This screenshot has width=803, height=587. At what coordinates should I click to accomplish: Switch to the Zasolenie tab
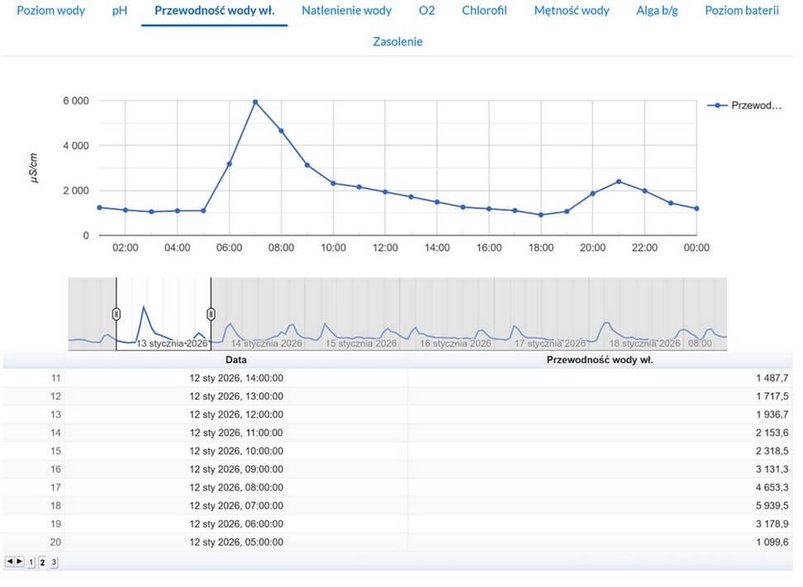(397, 42)
